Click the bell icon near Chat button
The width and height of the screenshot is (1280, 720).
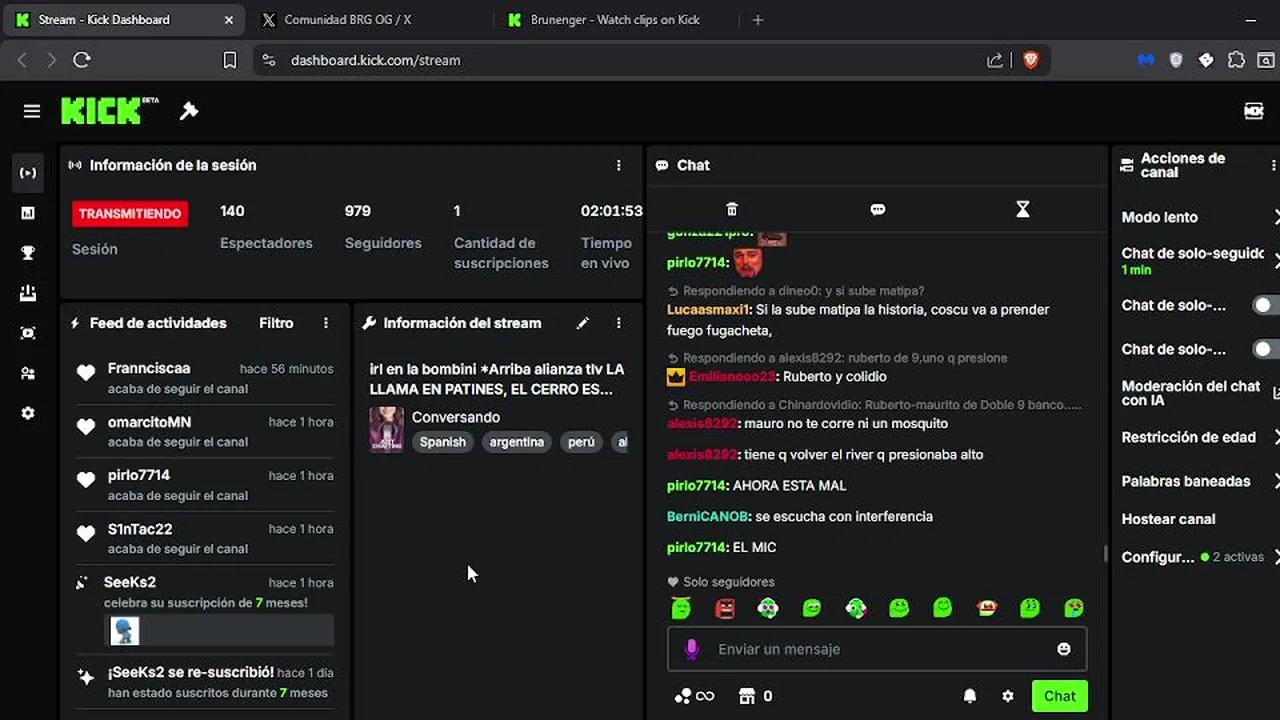click(969, 696)
